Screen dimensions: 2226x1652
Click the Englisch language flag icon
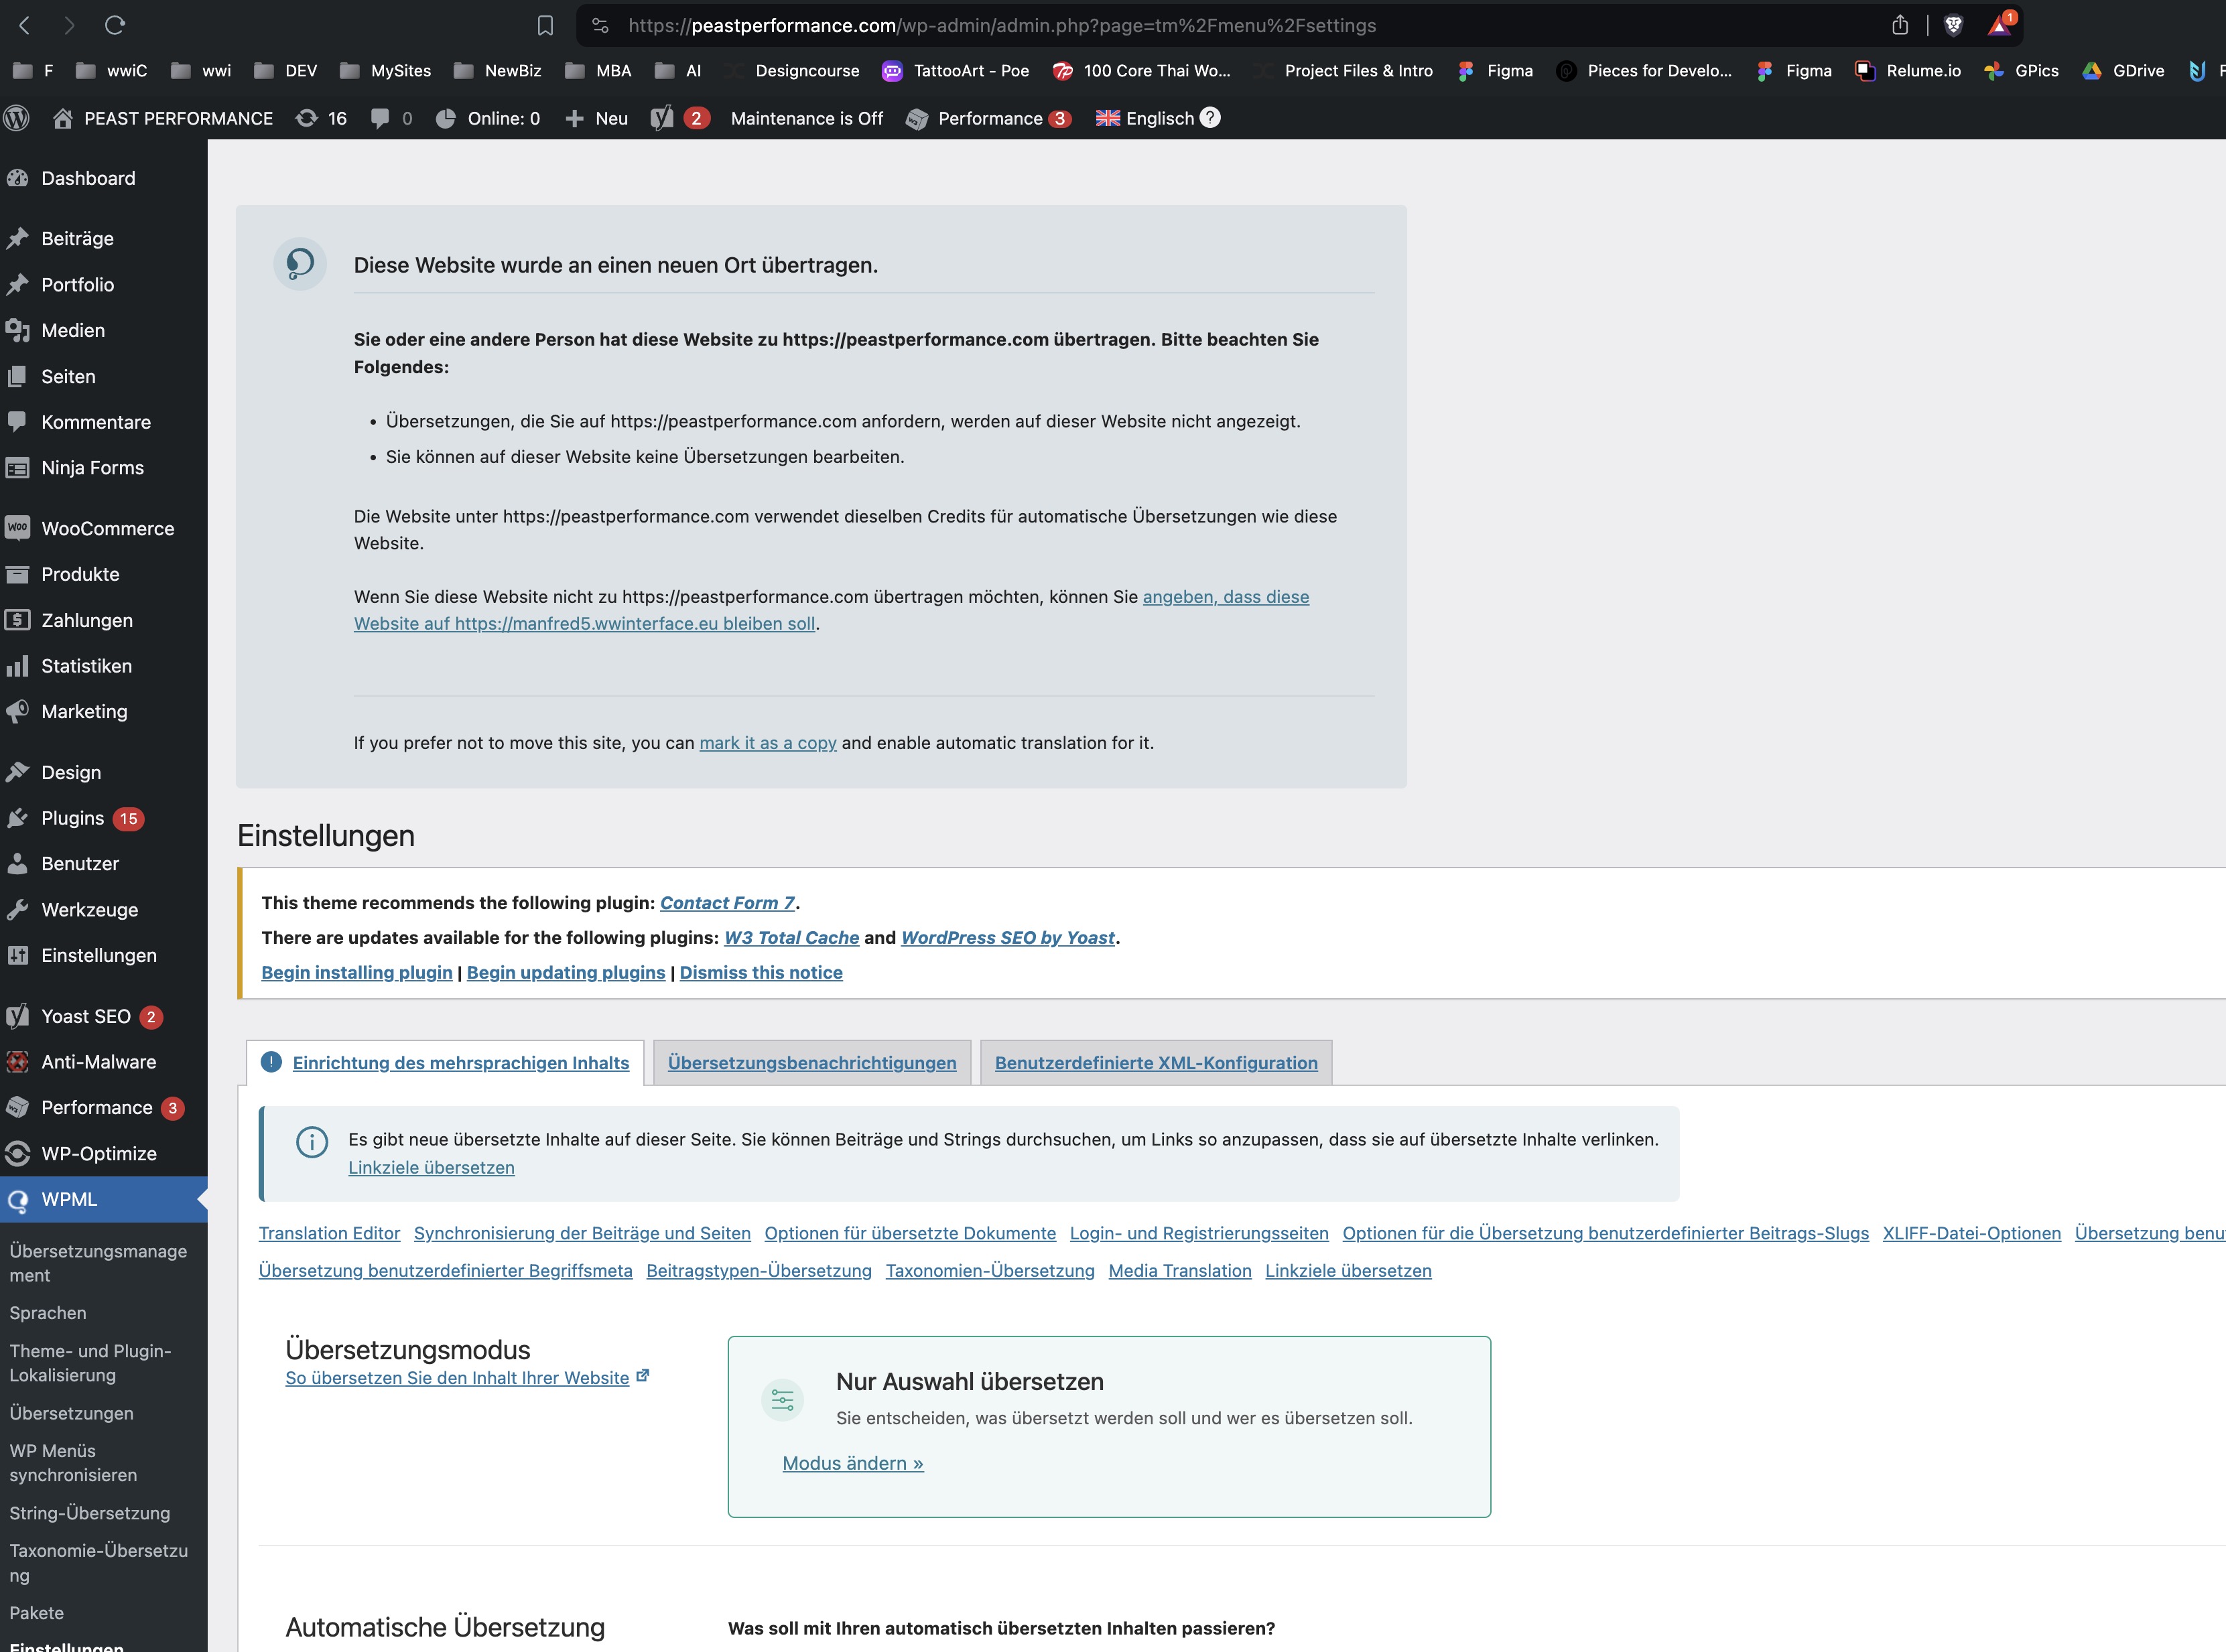coord(1107,118)
